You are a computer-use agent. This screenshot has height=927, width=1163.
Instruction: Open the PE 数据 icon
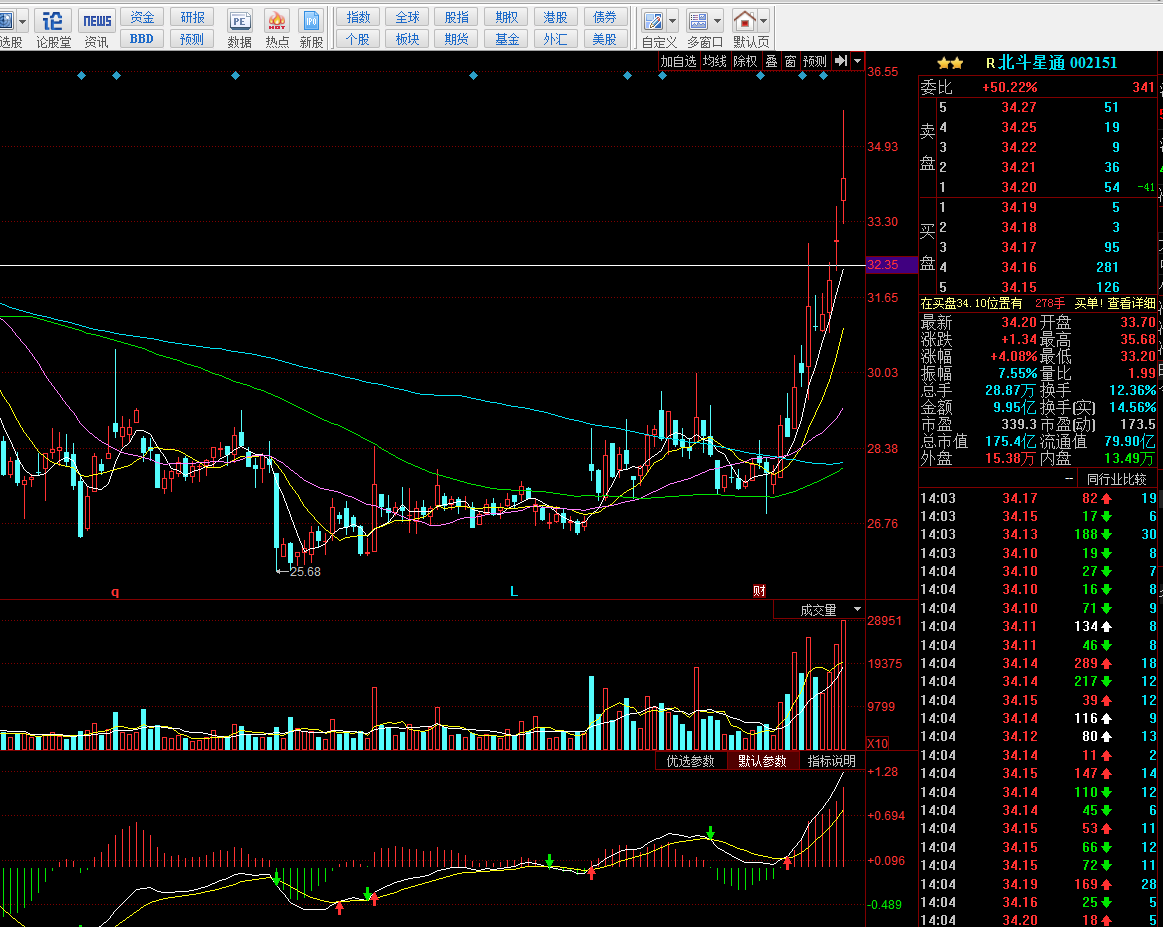tap(240, 29)
